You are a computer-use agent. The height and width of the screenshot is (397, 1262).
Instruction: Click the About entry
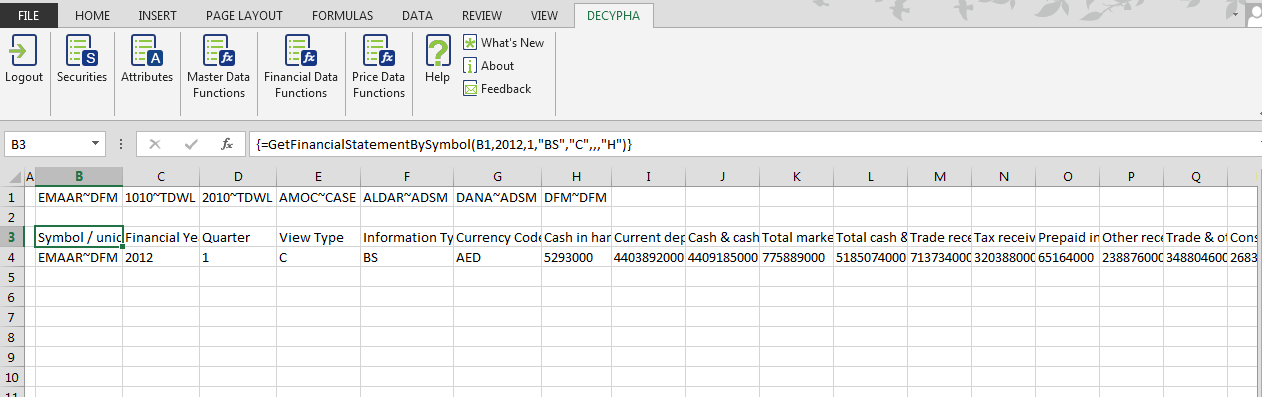pos(489,66)
